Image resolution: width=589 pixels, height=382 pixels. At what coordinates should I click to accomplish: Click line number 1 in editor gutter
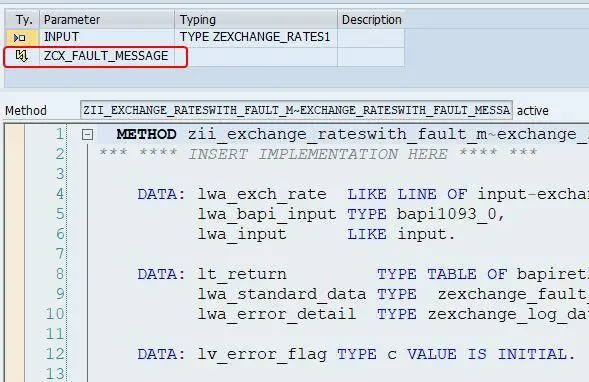click(59, 134)
